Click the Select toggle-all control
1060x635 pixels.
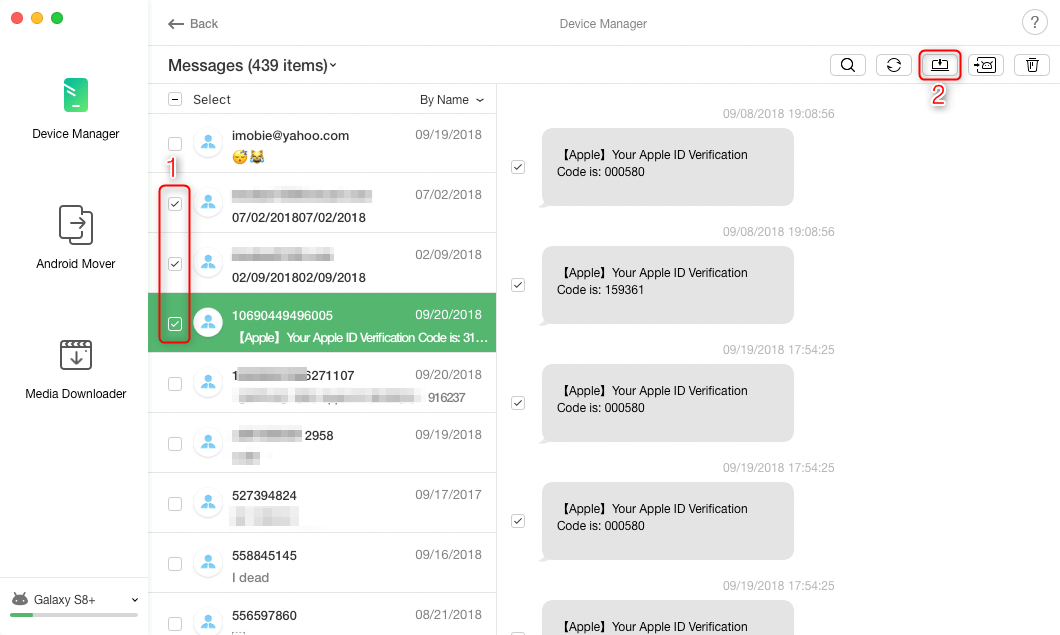175,99
